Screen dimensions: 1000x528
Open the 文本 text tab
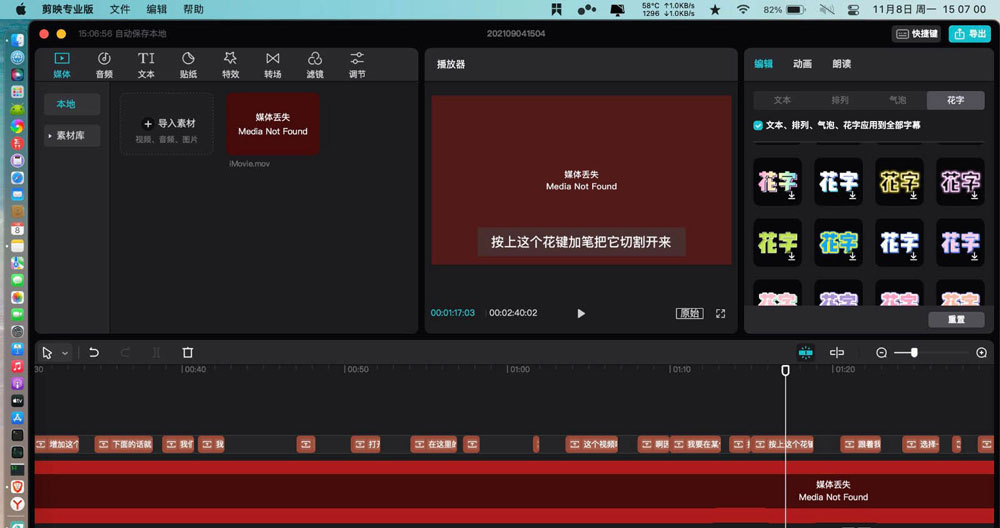[x=146, y=65]
